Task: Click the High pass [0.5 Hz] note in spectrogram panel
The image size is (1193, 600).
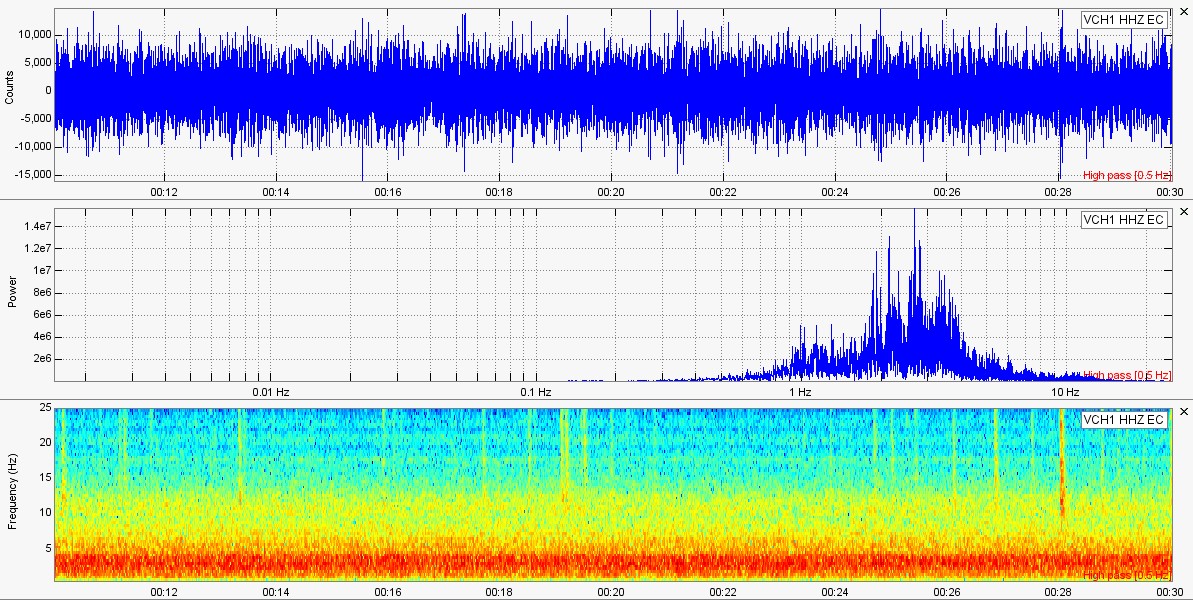Action: pyautogui.click(x=1128, y=575)
